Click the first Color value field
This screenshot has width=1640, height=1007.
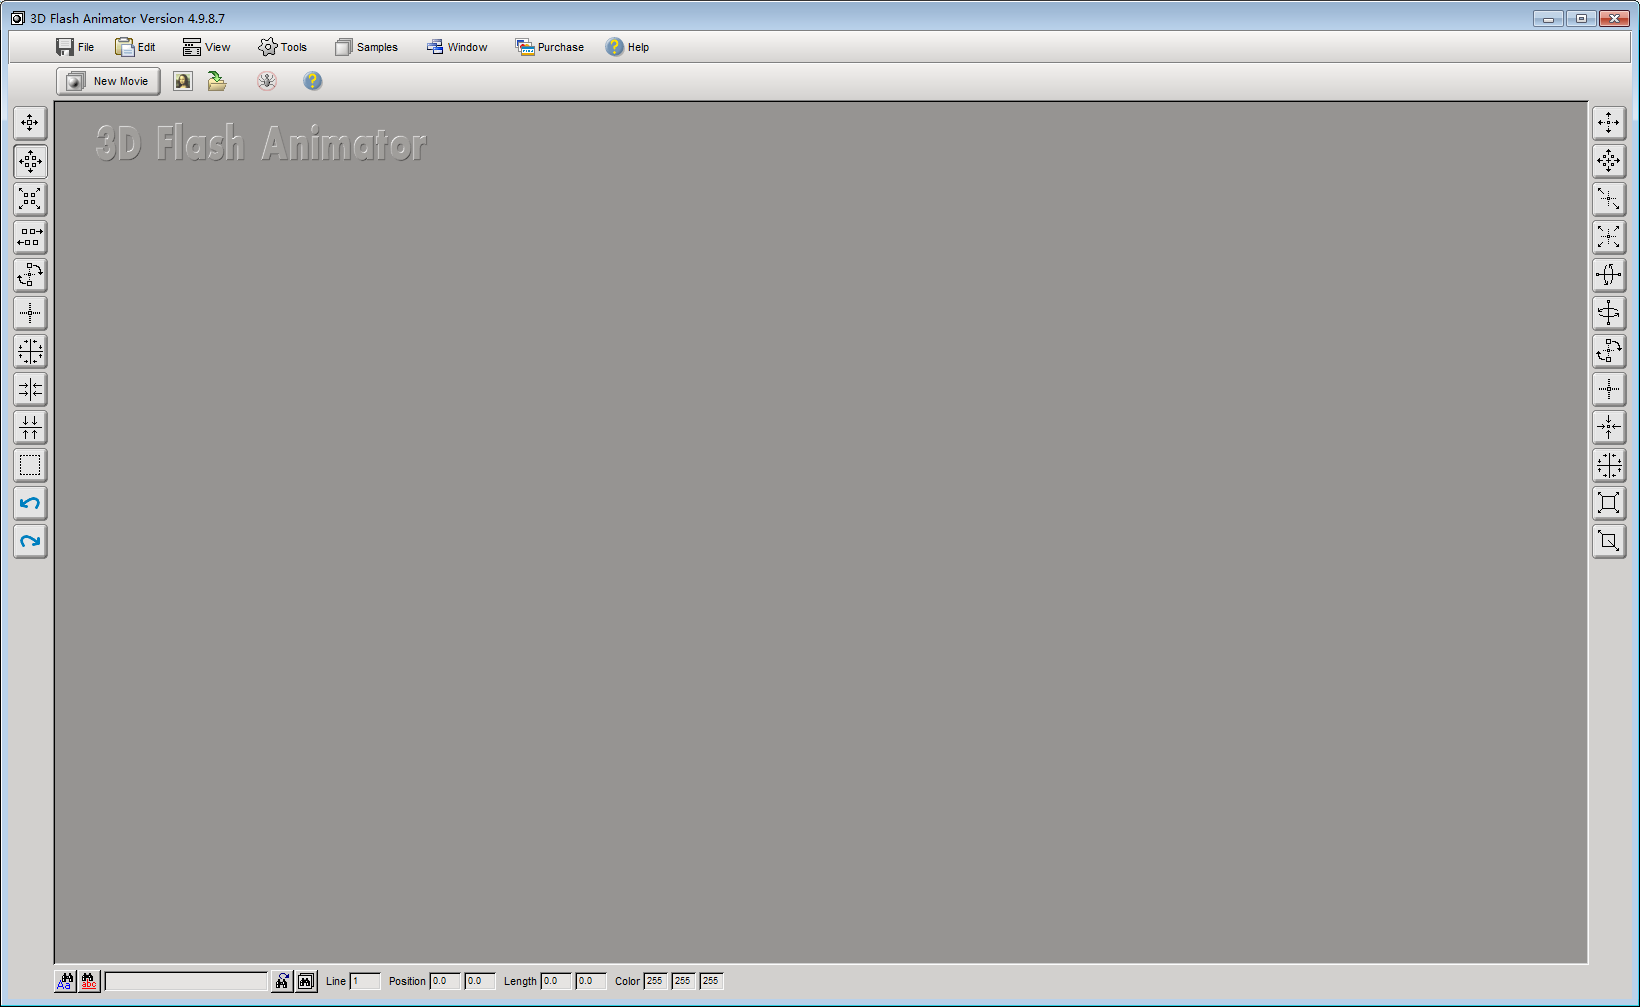(x=655, y=981)
